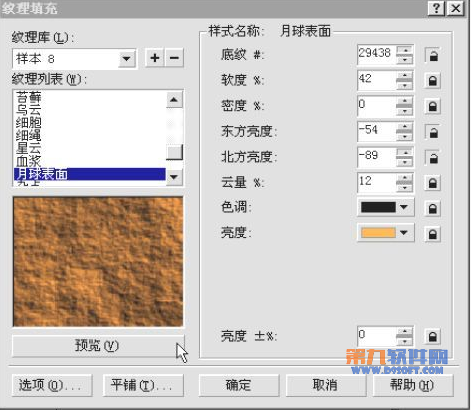This screenshot has height=410, width=471.
Task: Close the 纹理填充 dialog with X
Action: 455,8
